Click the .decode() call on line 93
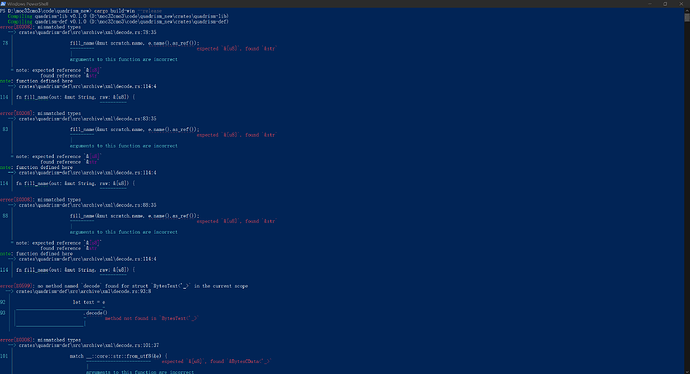Screen dimensions: 690x374 [95, 313]
